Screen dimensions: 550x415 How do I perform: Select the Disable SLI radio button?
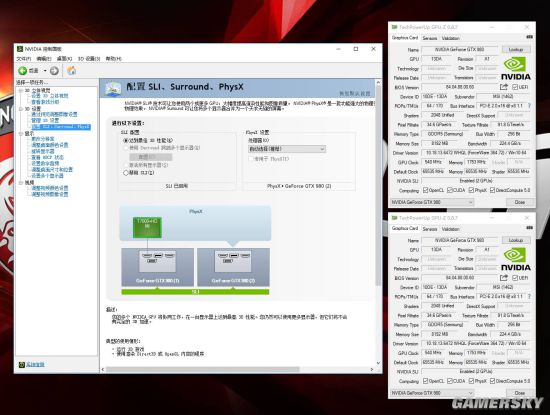[126, 173]
